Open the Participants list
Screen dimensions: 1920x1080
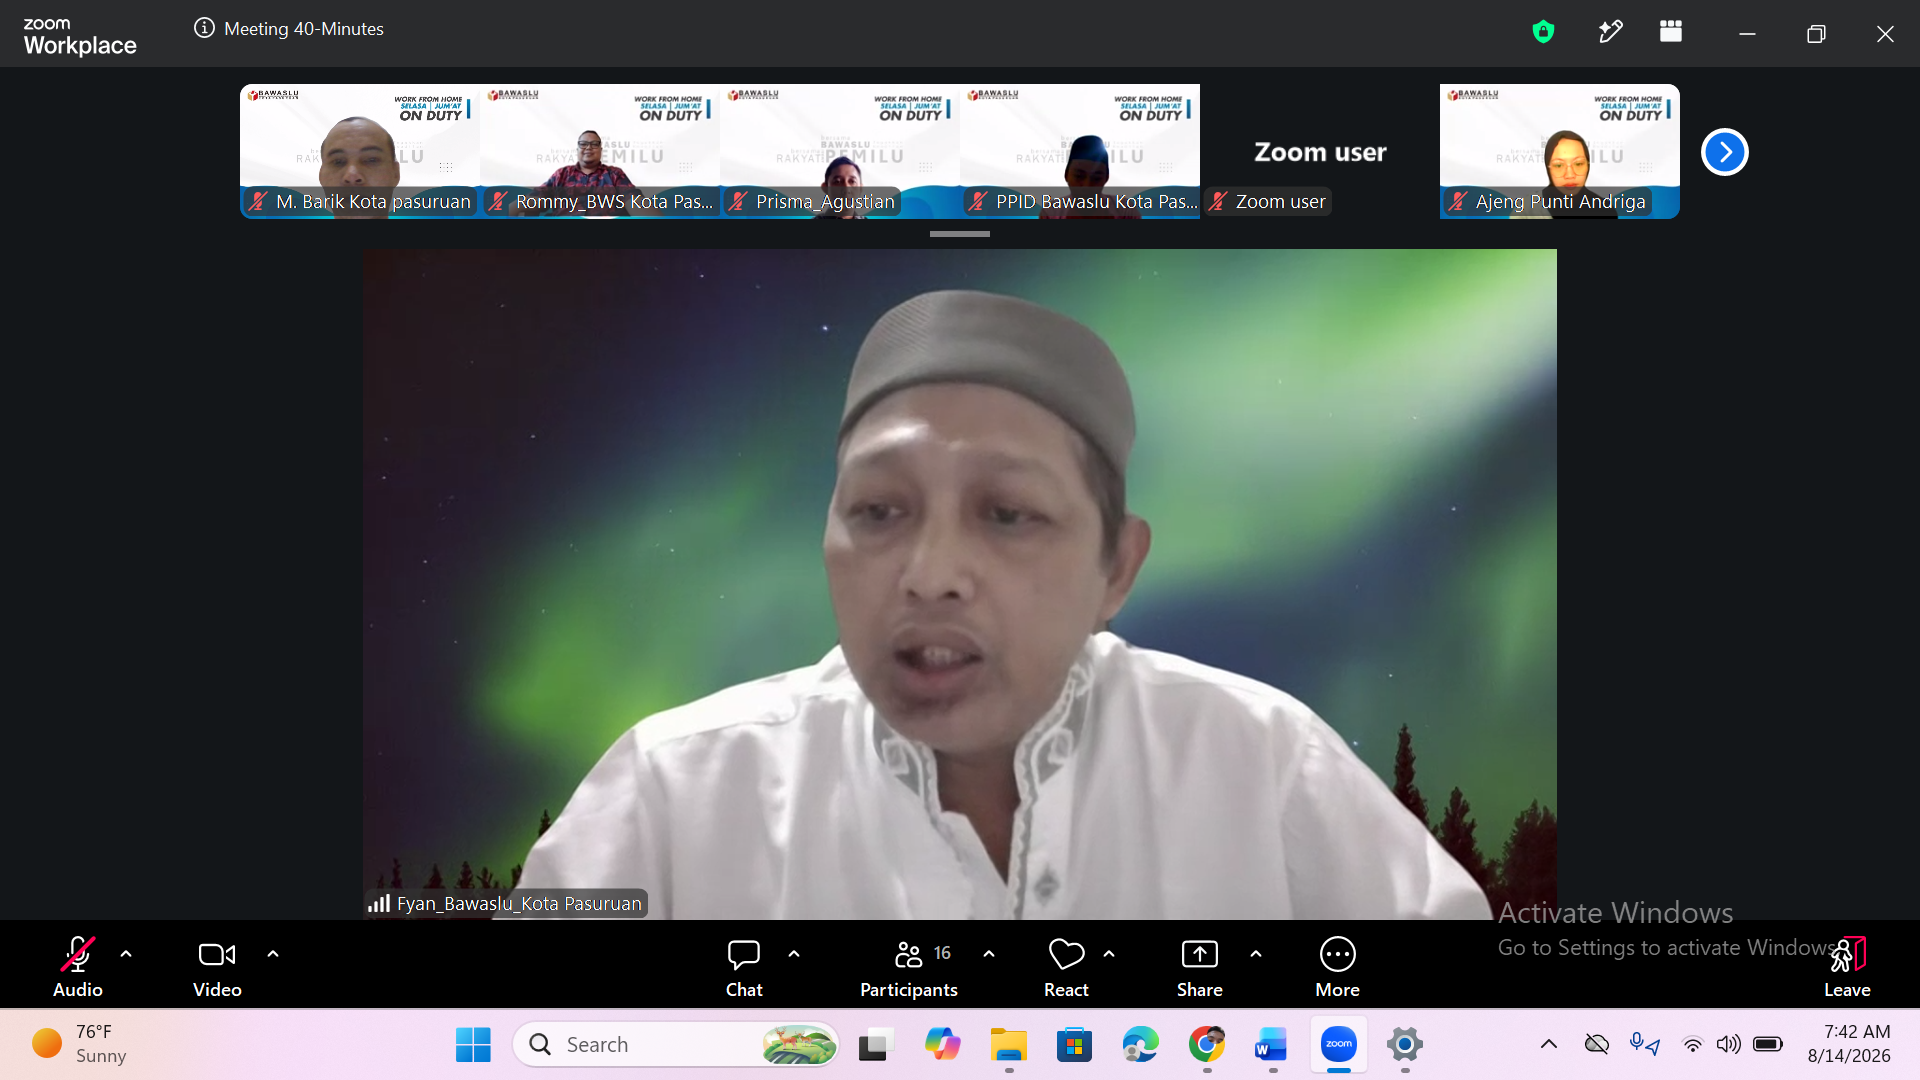click(909, 967)
